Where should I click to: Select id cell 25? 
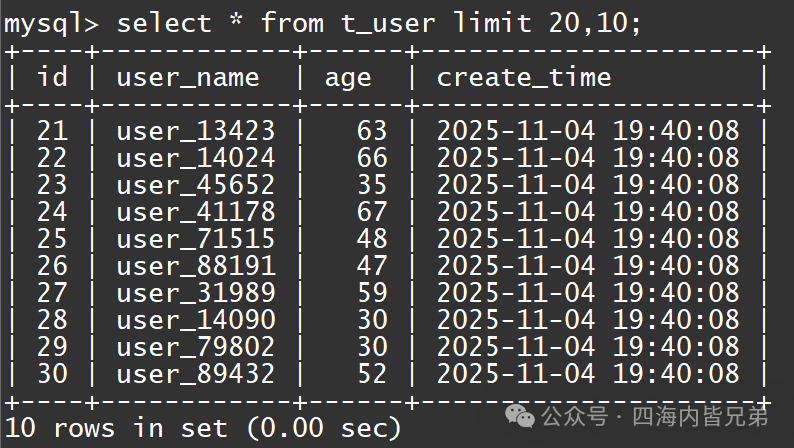tap(52, 239)
